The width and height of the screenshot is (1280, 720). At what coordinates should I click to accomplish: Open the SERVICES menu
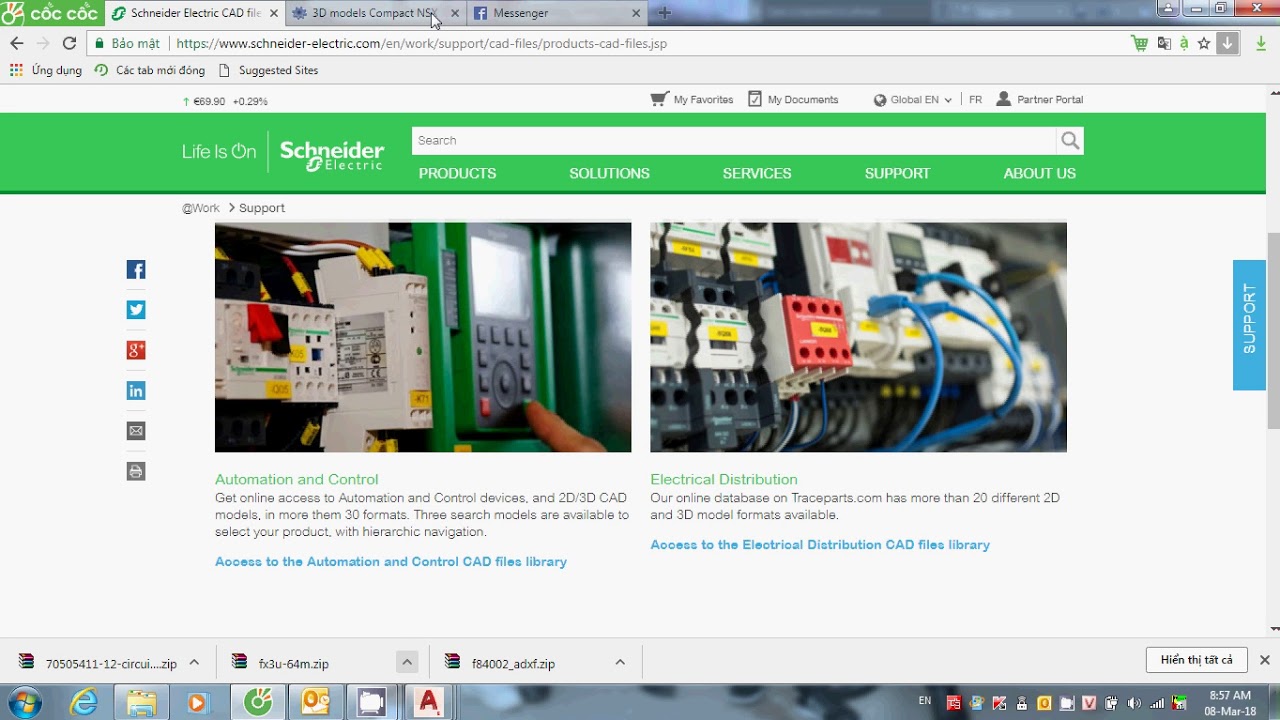click(x=757, y=173)
